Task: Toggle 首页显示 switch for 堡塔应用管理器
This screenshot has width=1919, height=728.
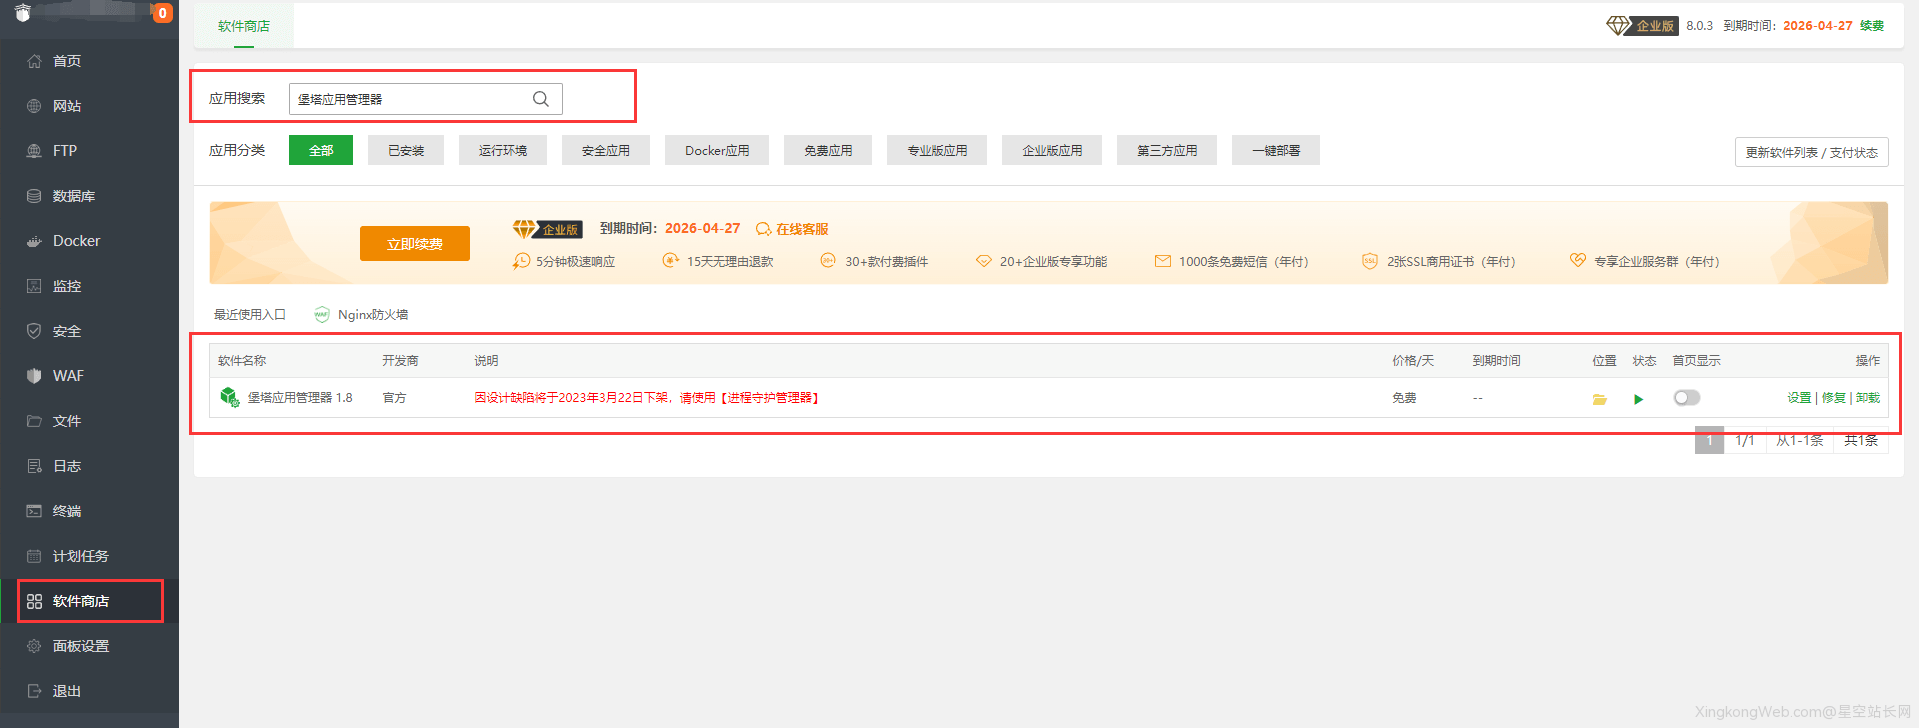Action: [1687, 398]
